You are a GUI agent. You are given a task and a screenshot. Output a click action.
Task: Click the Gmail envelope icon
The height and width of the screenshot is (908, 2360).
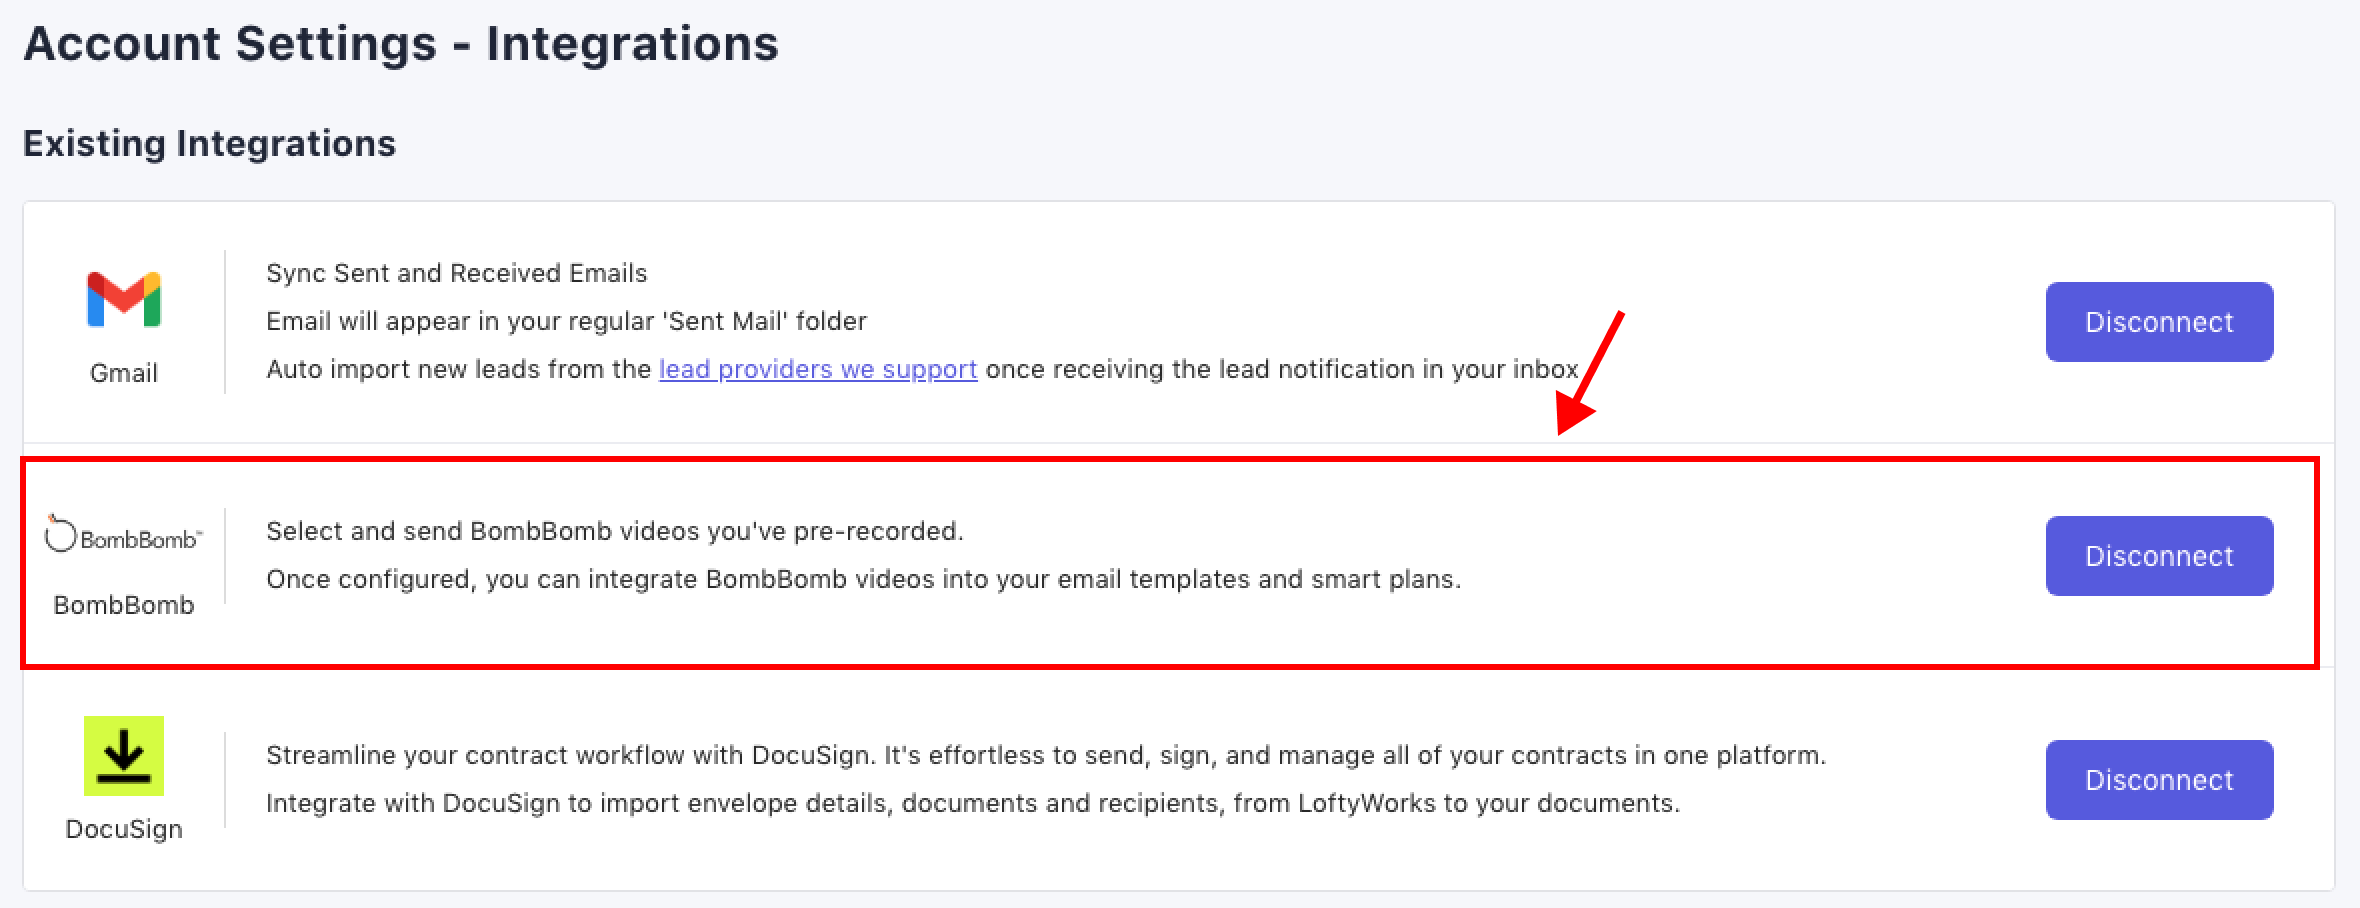(124, 299)
